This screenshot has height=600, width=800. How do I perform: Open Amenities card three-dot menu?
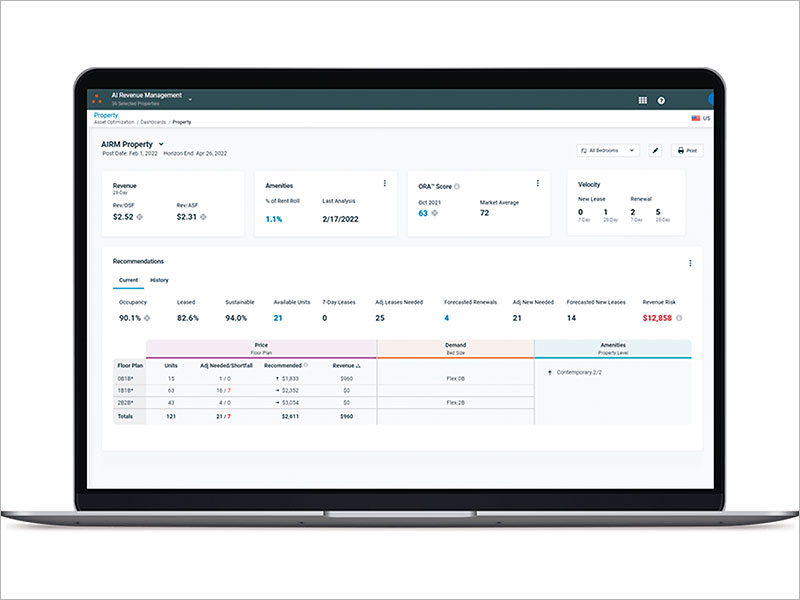click(385, 183)
